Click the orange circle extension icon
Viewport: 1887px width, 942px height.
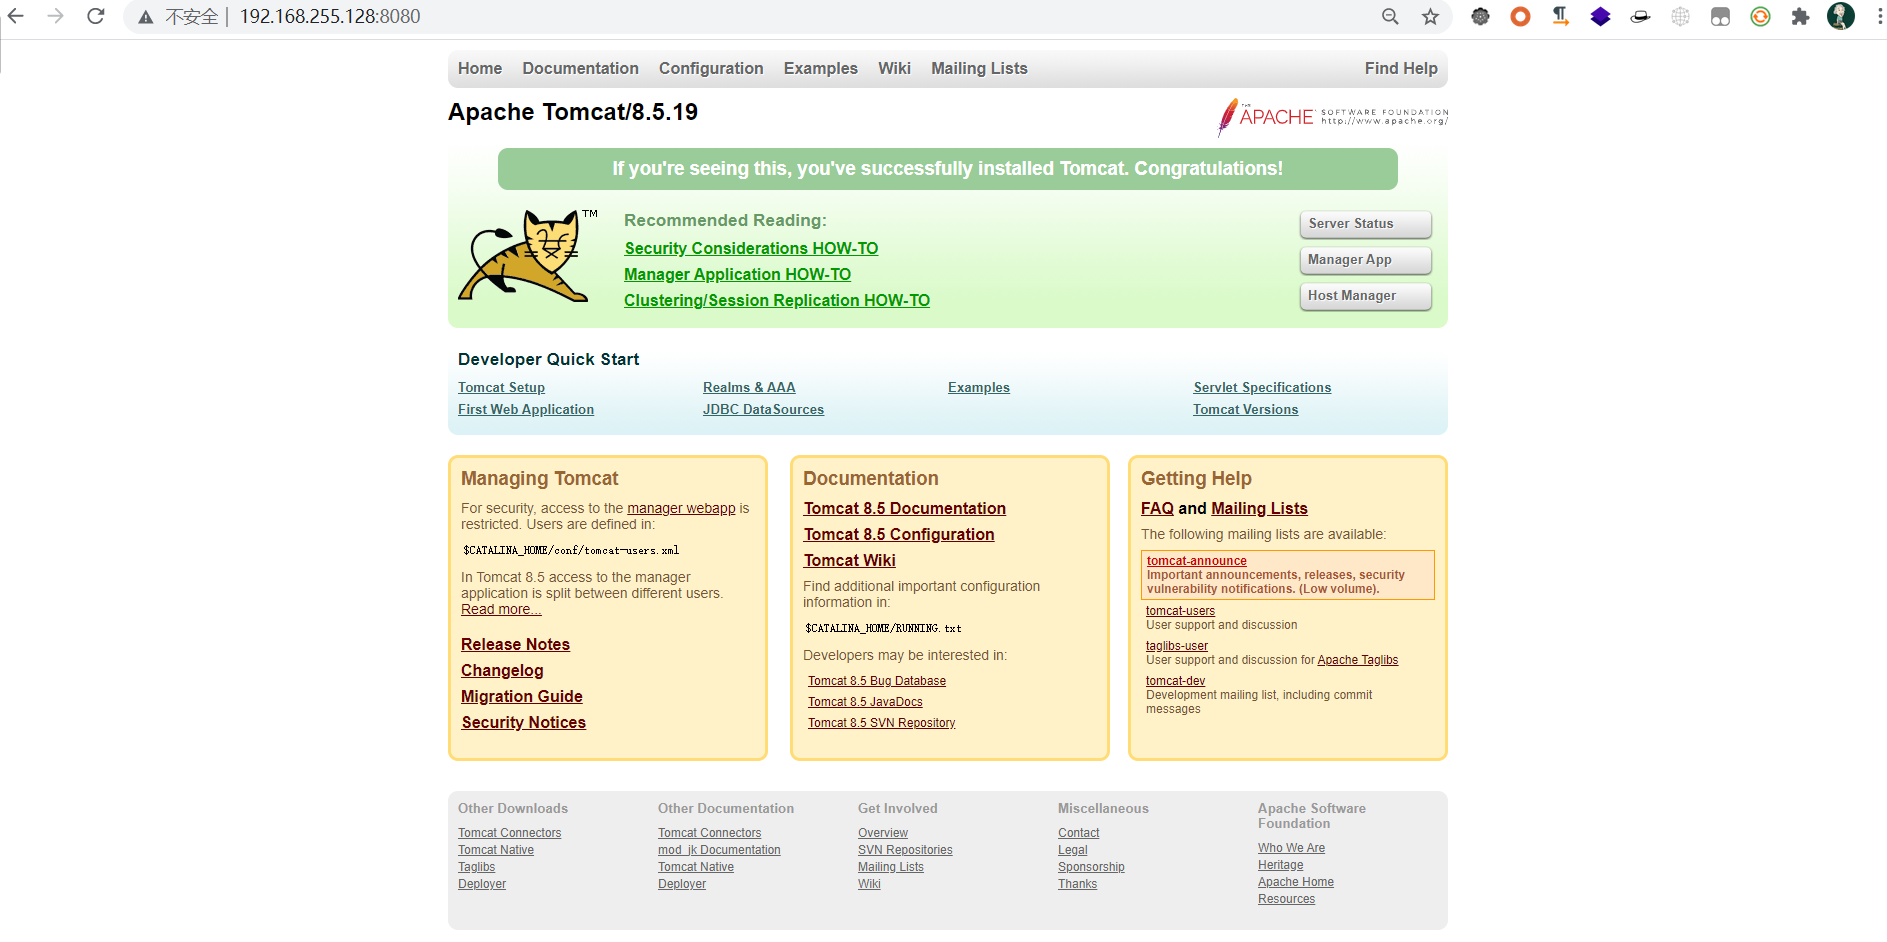(x=1520, y=16)
